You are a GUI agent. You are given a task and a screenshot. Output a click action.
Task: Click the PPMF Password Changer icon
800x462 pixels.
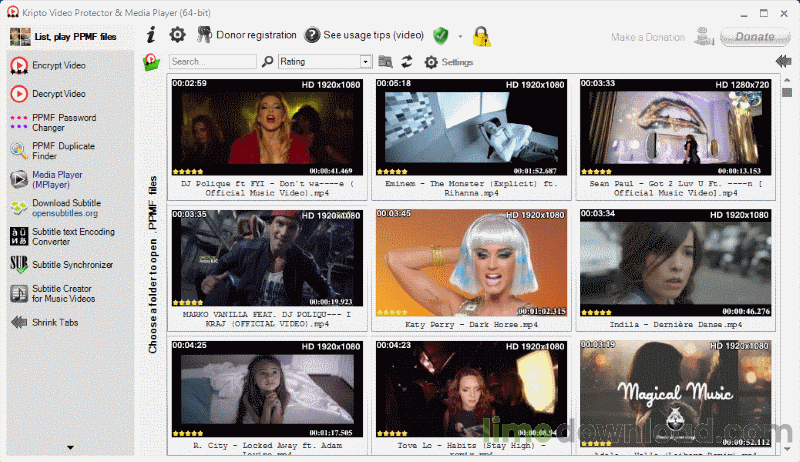coord(19,122)
